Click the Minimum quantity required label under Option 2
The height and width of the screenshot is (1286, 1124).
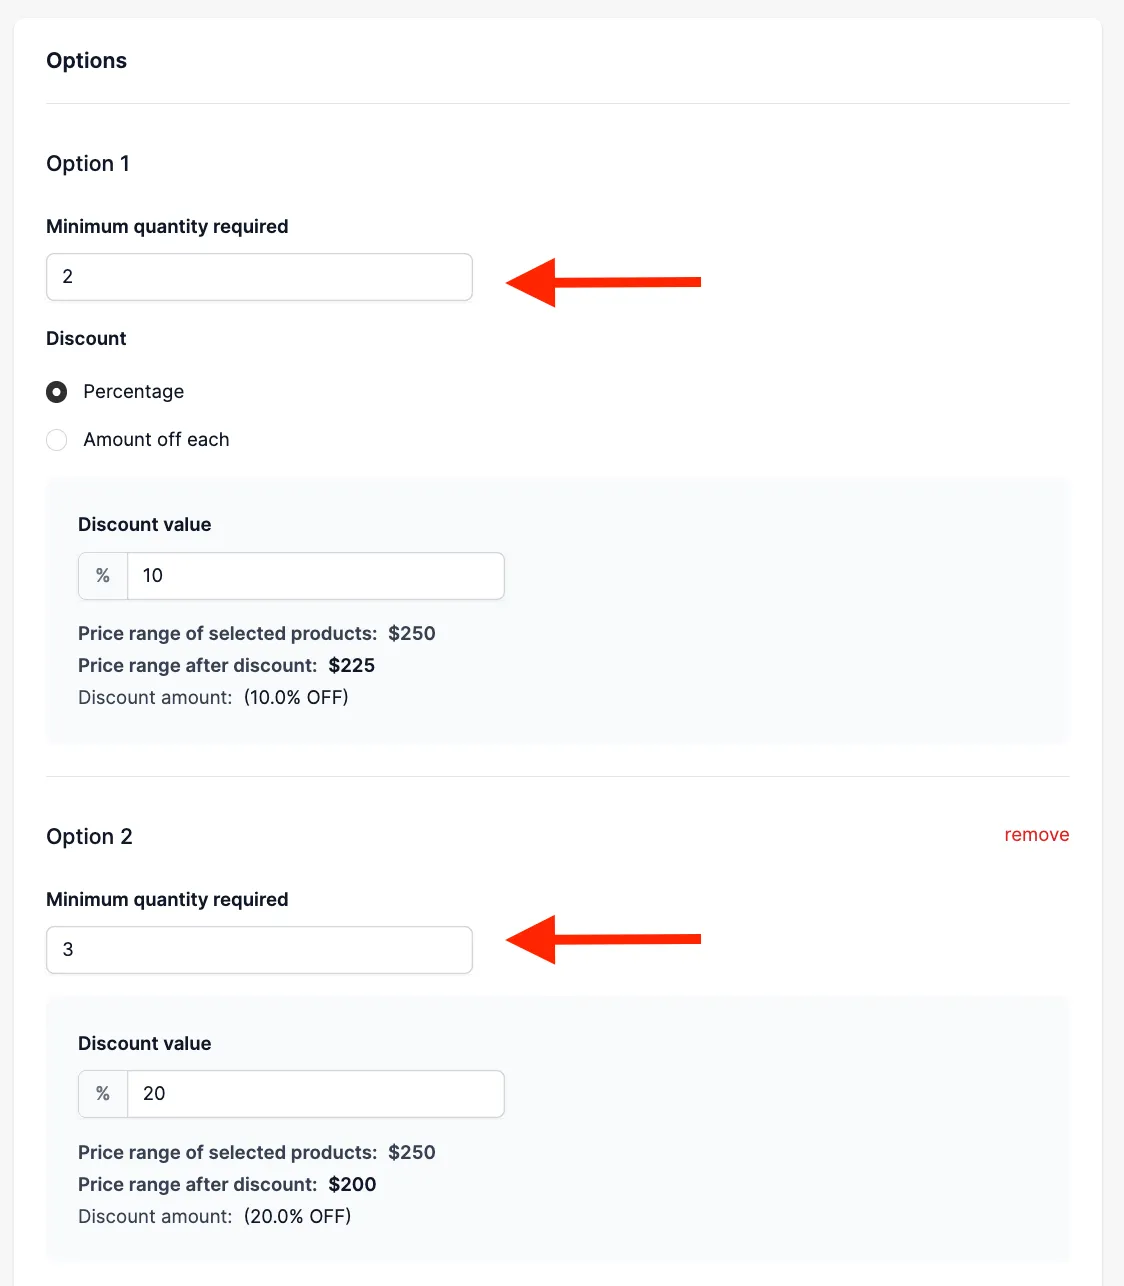pyautogui.click(x=167, y=900)
